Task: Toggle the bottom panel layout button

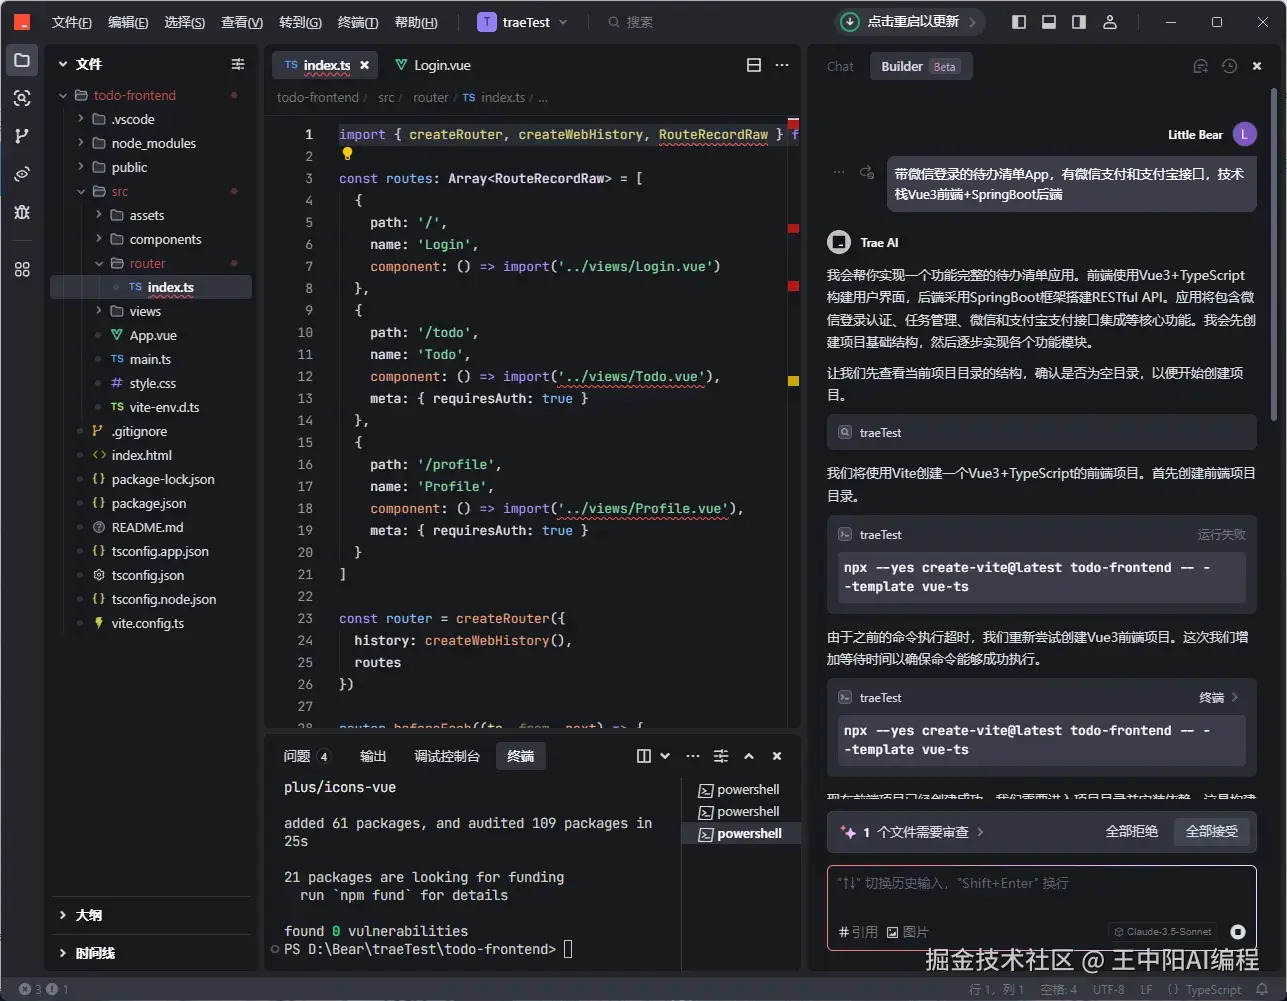Action: tap(1049, 22)
